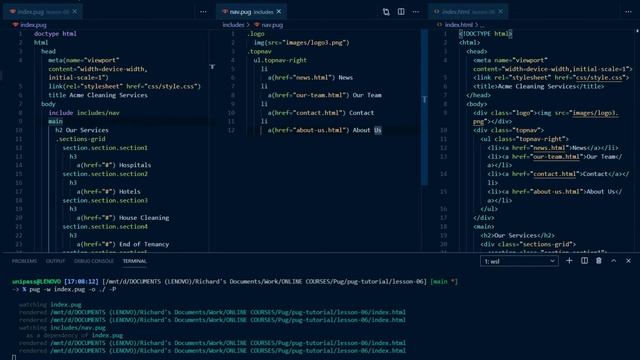Open more actions for the middle editor group

click(416, 12)
